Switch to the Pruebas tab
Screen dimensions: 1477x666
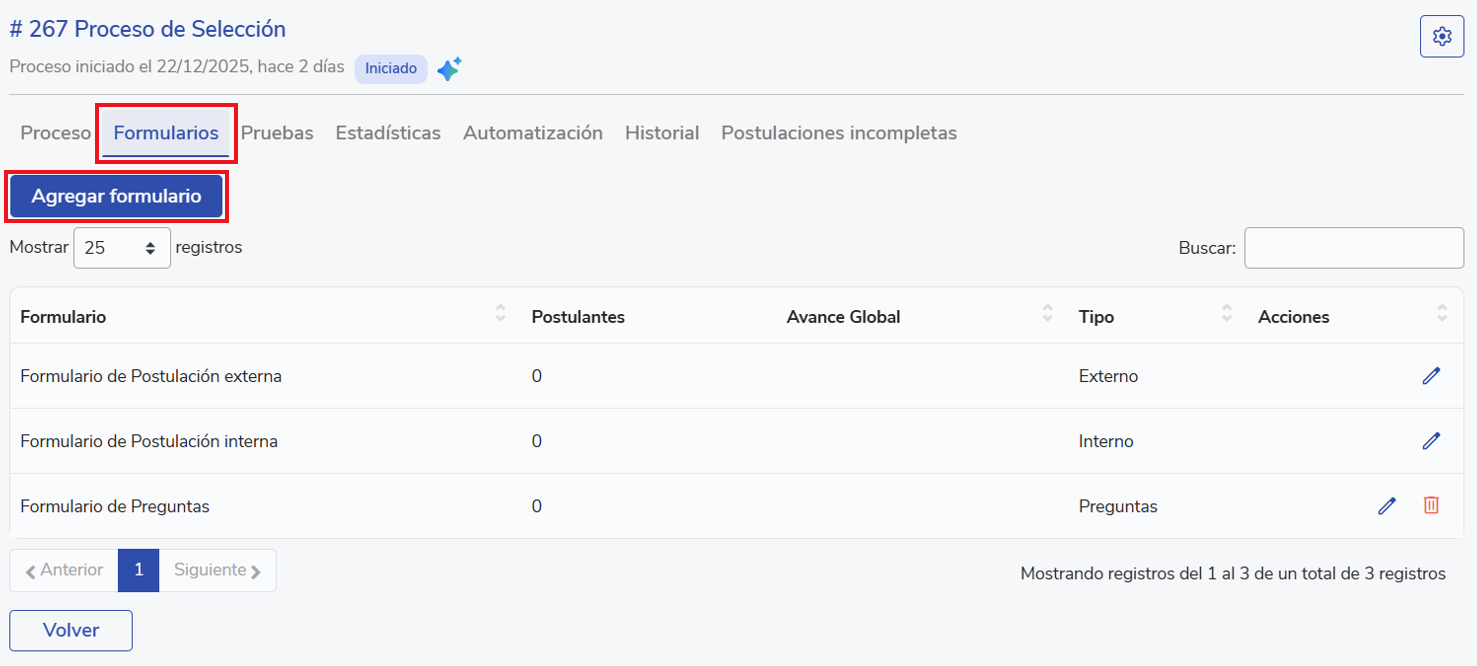click(277, 133)
